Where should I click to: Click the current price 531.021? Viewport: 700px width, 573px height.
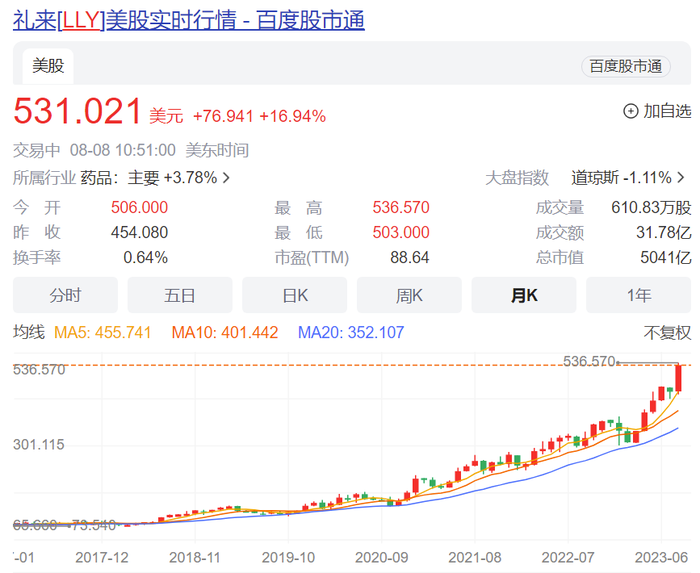78,111
